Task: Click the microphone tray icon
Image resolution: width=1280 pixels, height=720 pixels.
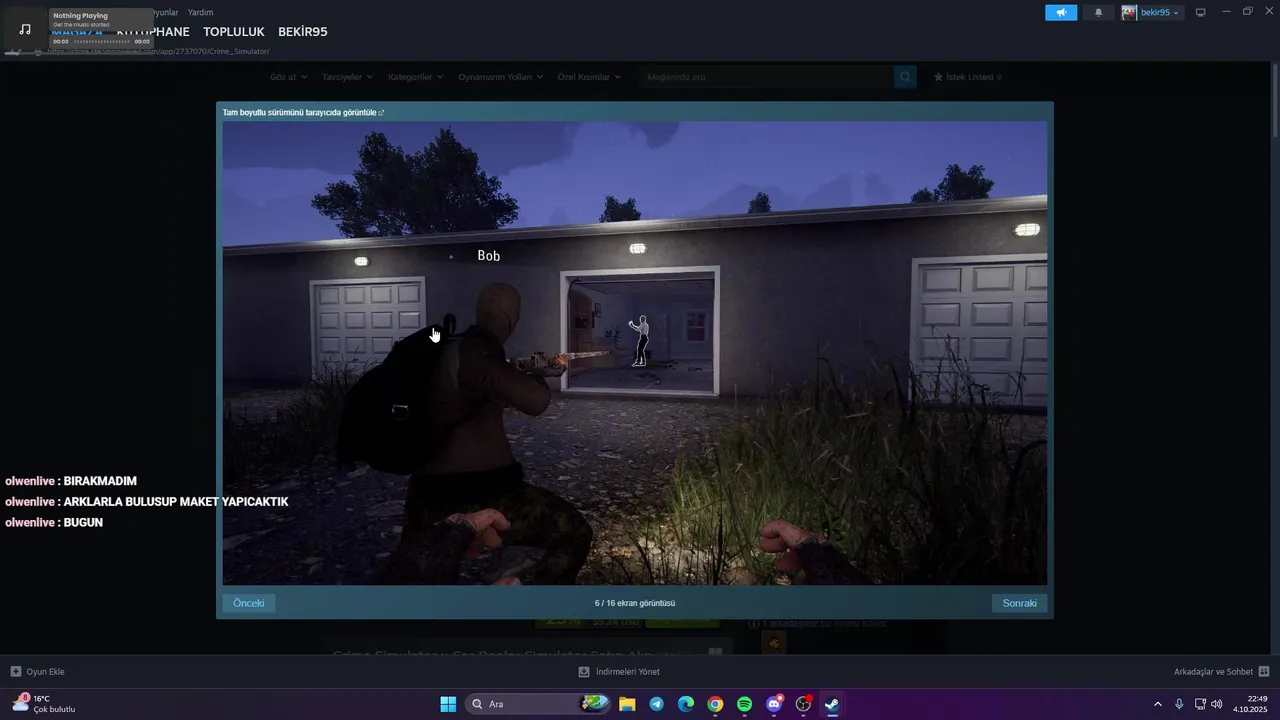Action: click(x=1179, y=704)
